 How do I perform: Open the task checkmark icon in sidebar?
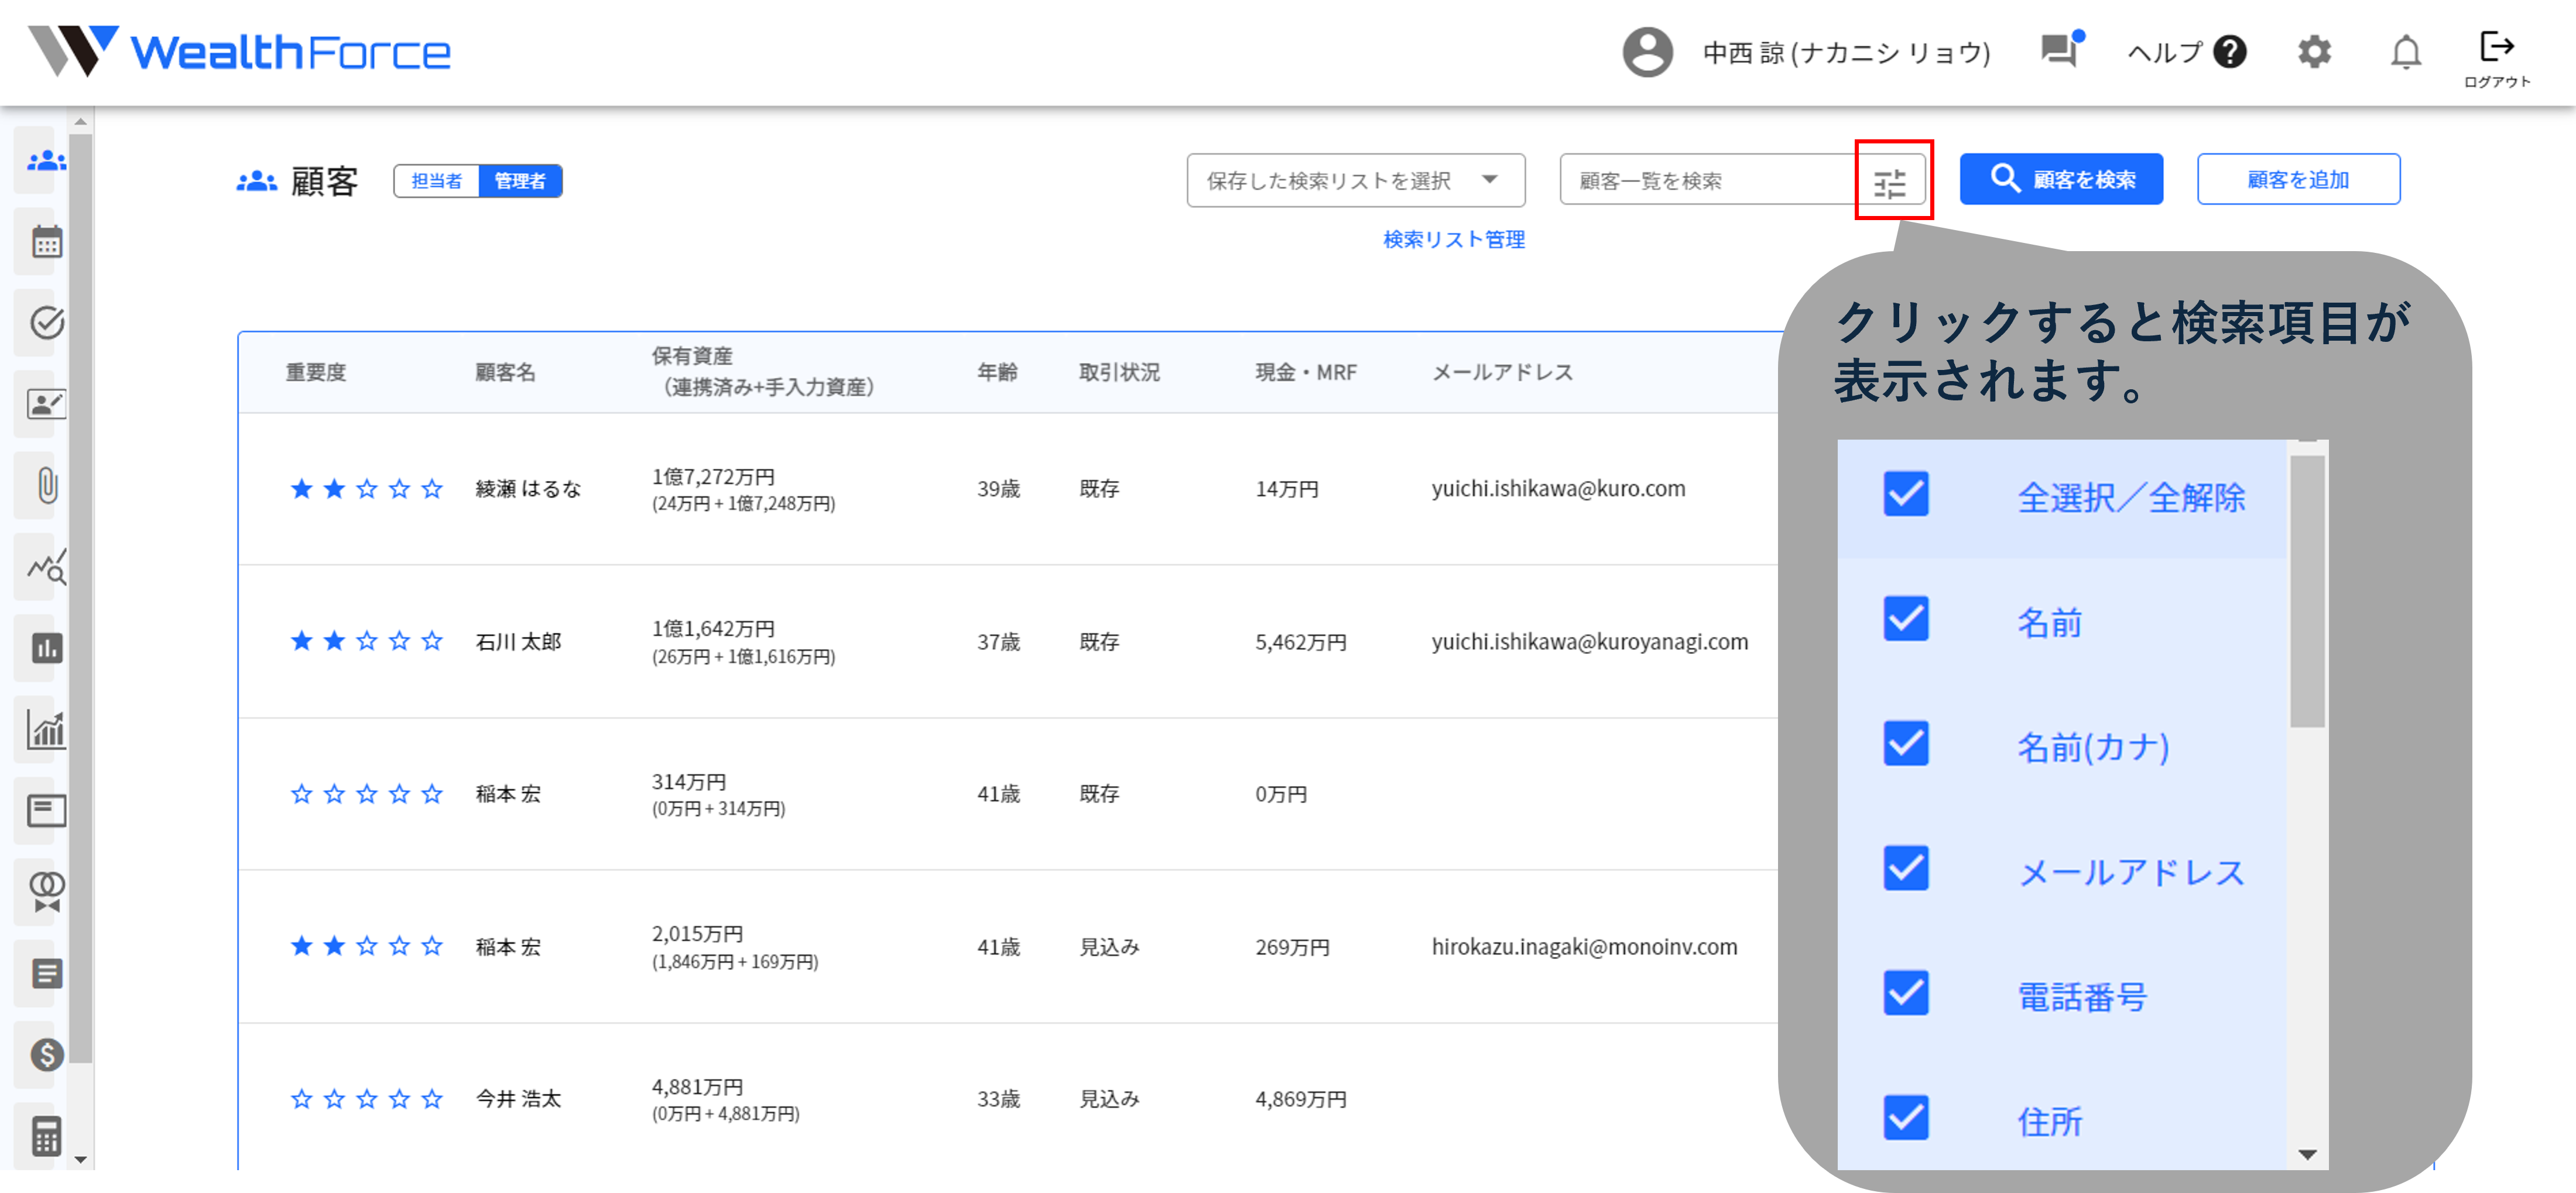pos(46,323)
